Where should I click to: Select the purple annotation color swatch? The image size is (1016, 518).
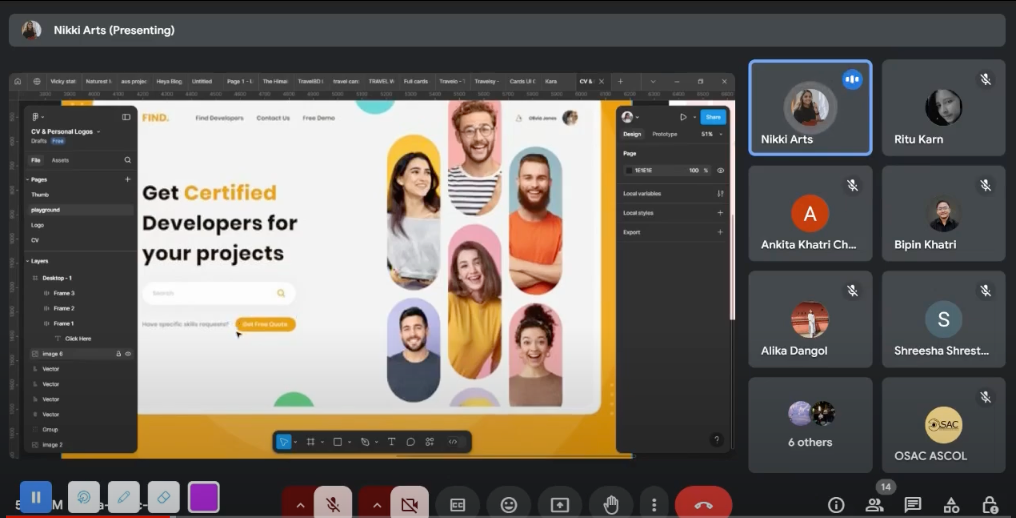coord(203,497)
